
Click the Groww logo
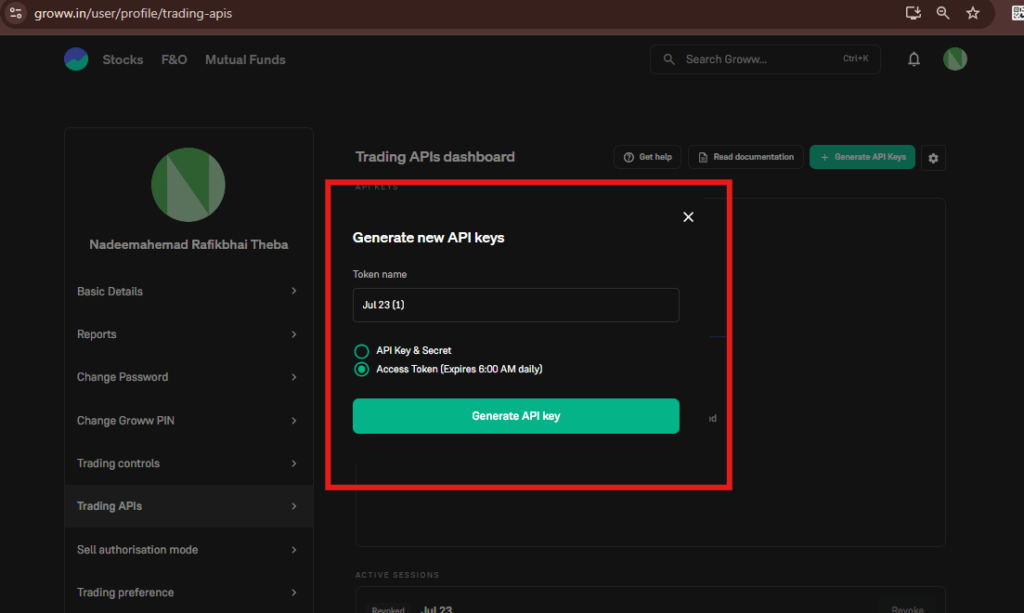point(76,59)
